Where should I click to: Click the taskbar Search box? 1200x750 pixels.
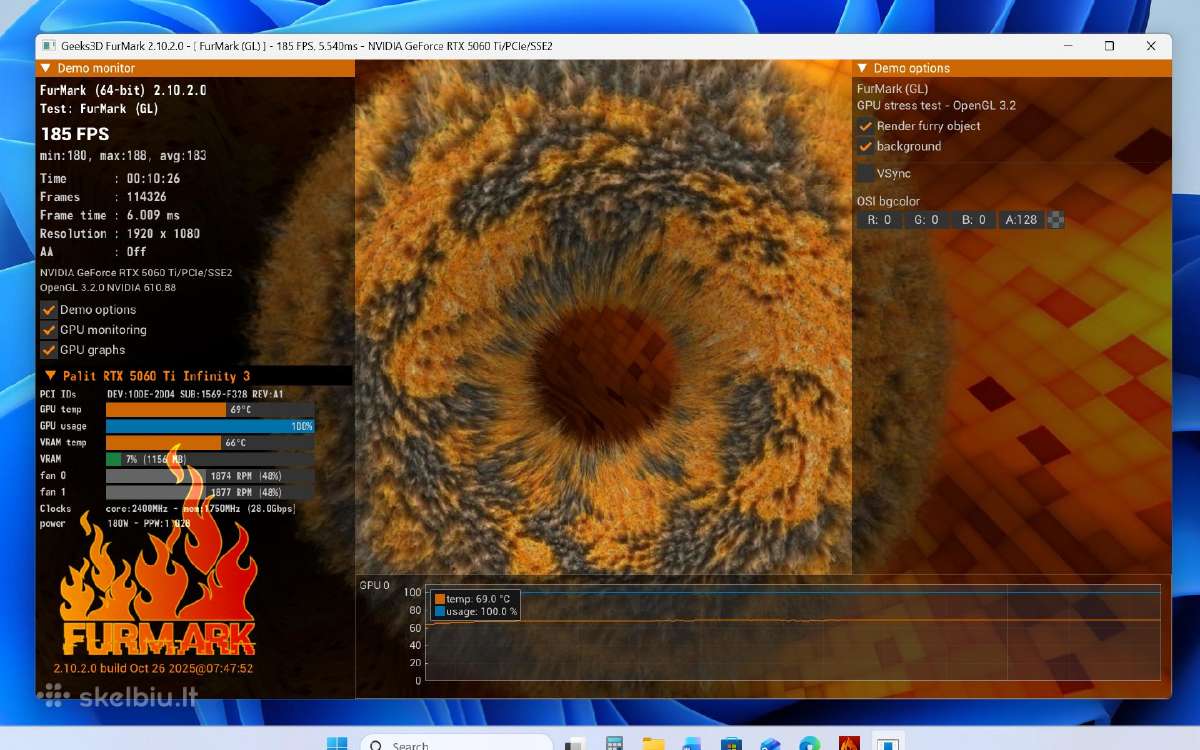click(456, 744)
